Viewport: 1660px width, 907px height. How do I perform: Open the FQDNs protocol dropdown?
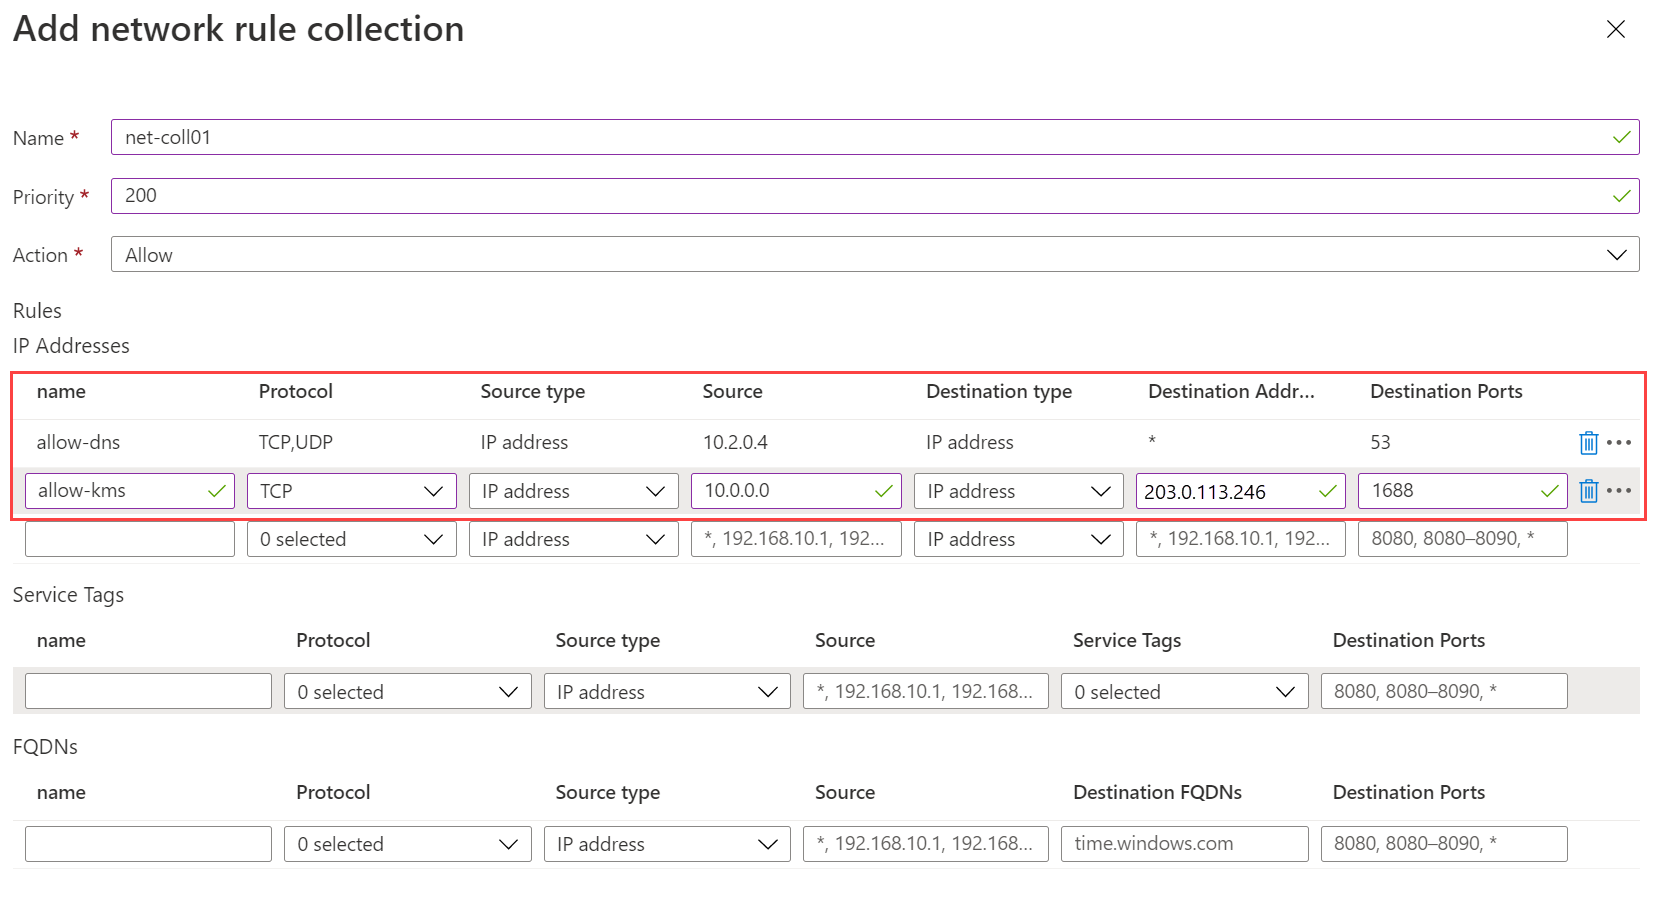[x=408, y=844]
